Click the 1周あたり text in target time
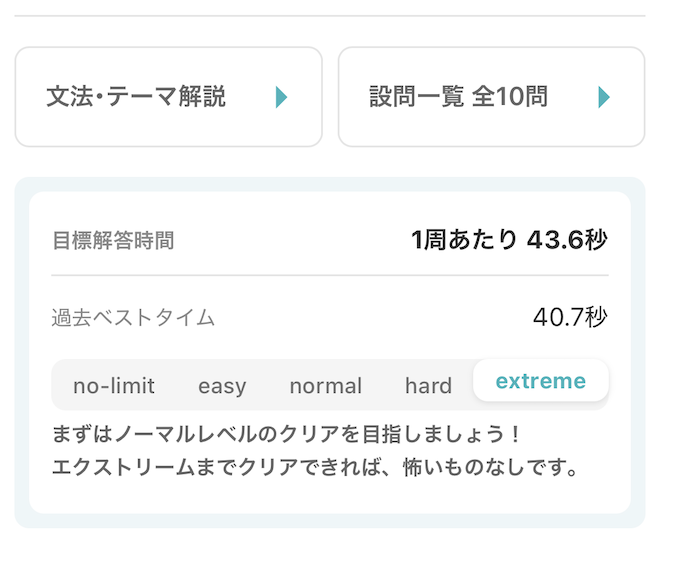Image resolution: width=678 pixels, height=574 pixels. (464, 240)
